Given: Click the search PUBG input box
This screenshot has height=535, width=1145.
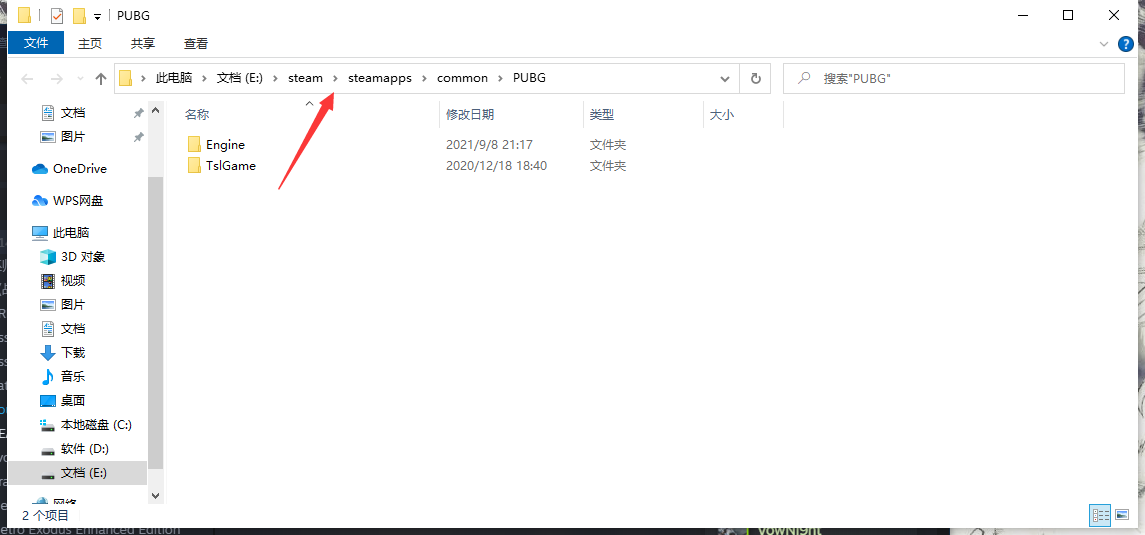Looking at the screenshot, I should [x=954, y=78].
